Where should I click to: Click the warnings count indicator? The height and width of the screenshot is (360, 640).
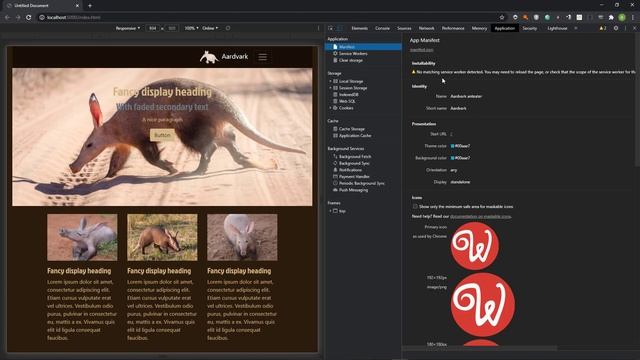coord(603,28)
